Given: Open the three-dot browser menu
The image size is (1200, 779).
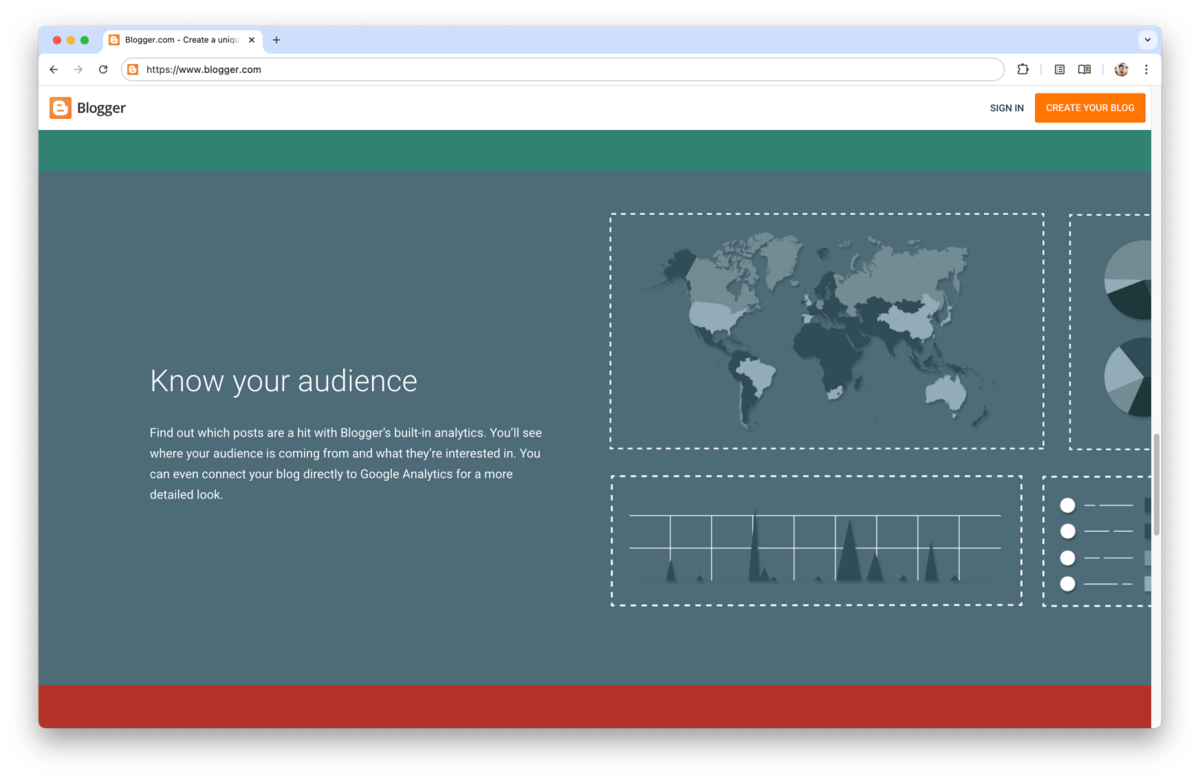Looking at the screenshot, I should (x=1146, y=69).
